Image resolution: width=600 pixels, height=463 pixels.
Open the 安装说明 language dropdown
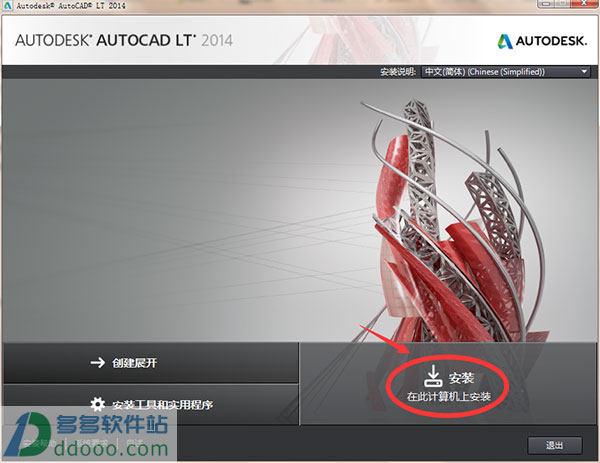pyautogui.click(x=505, y=72)
